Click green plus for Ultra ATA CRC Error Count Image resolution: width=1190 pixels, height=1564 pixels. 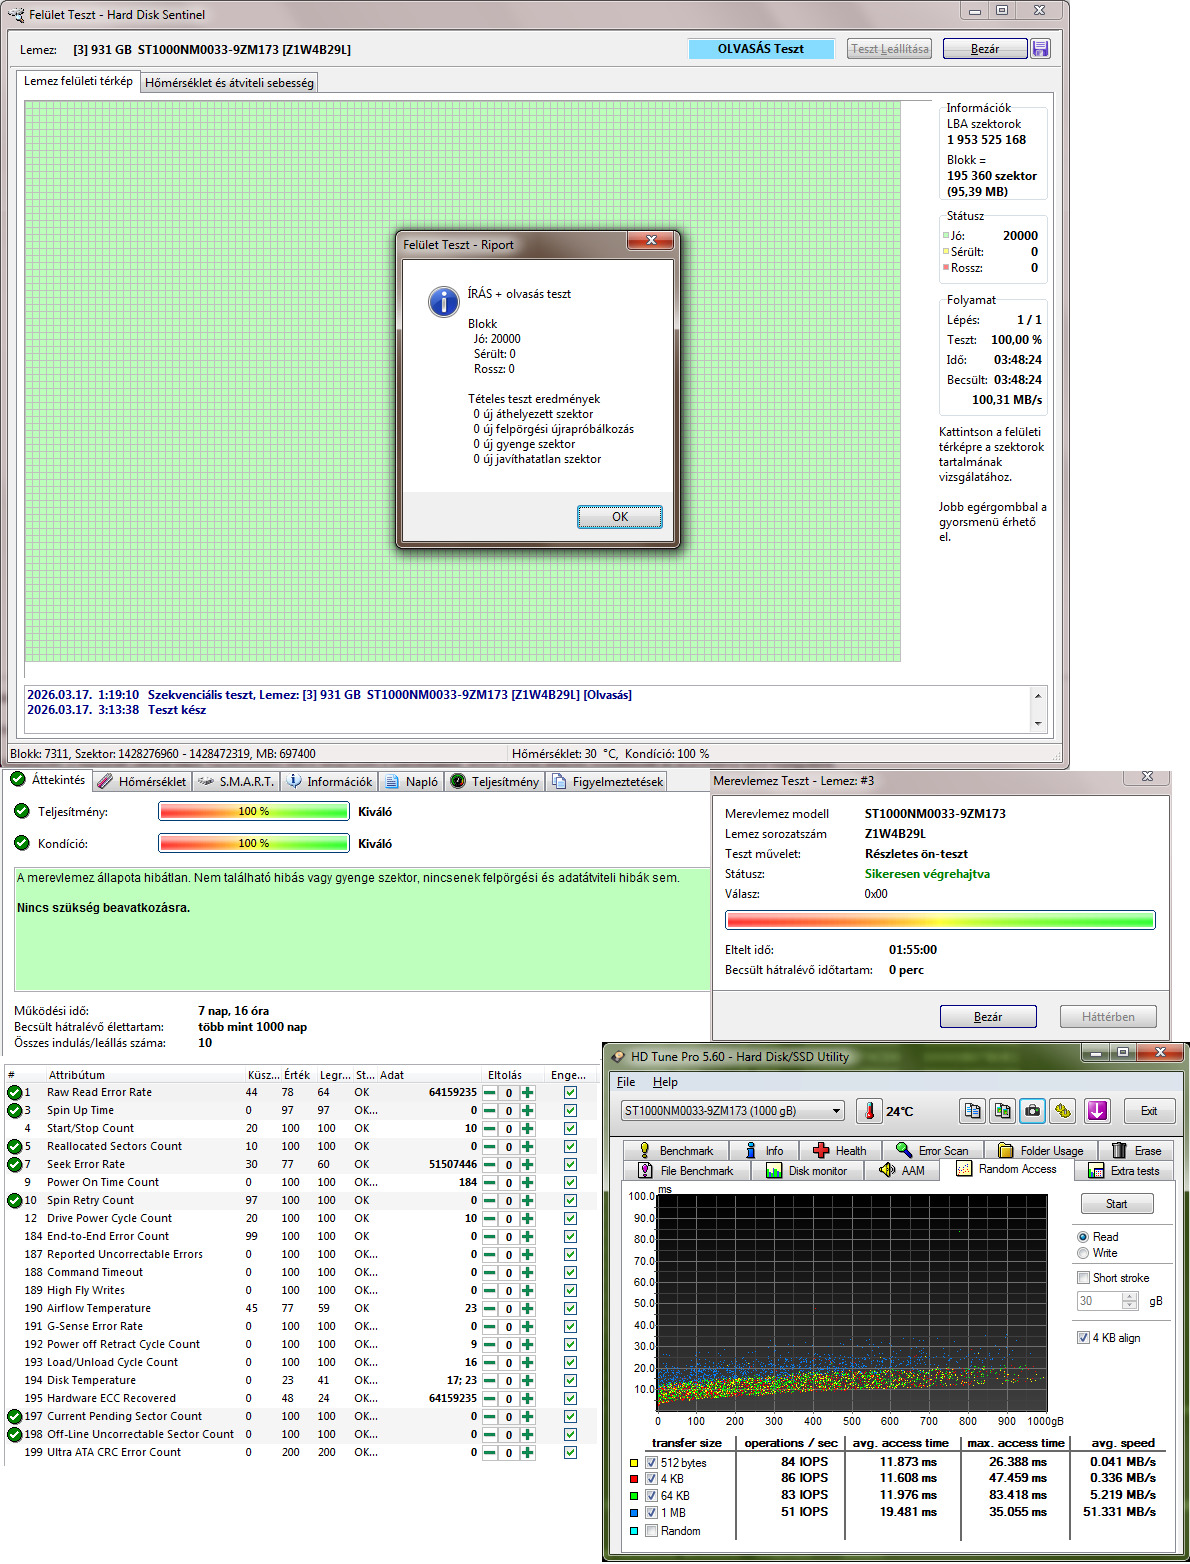[x=527, y=1453]
